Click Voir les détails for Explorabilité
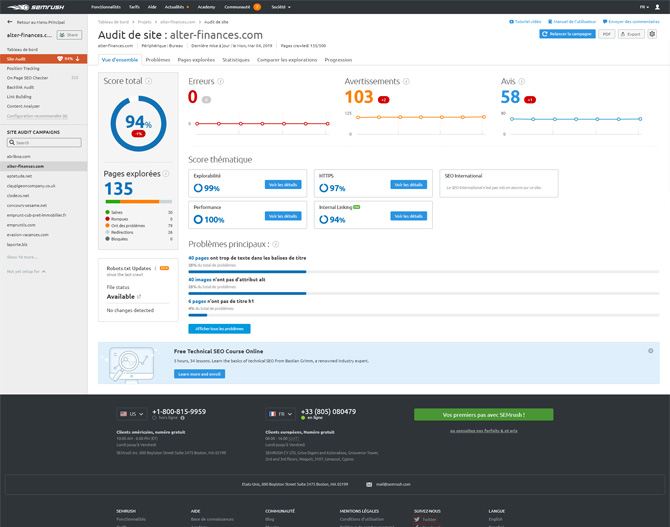The image size is (670, 527). click(x=283, y=185)
